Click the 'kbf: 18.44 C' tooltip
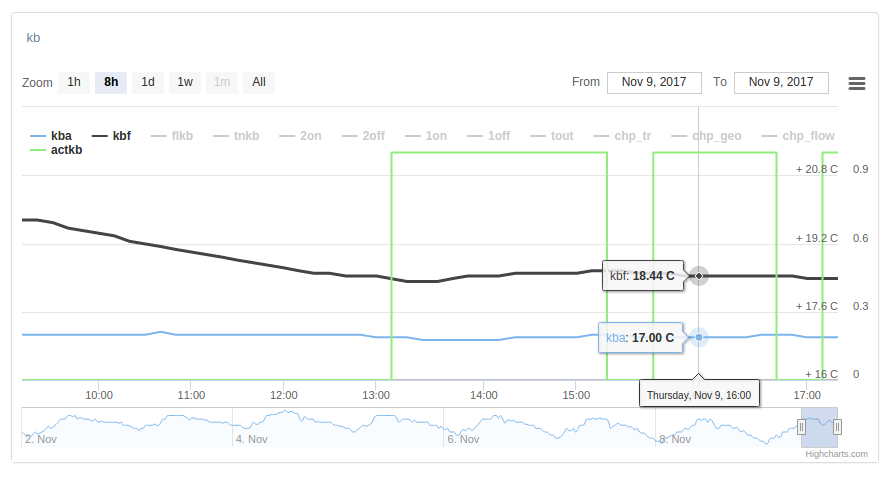890x482 pixels. pos(643,276)
